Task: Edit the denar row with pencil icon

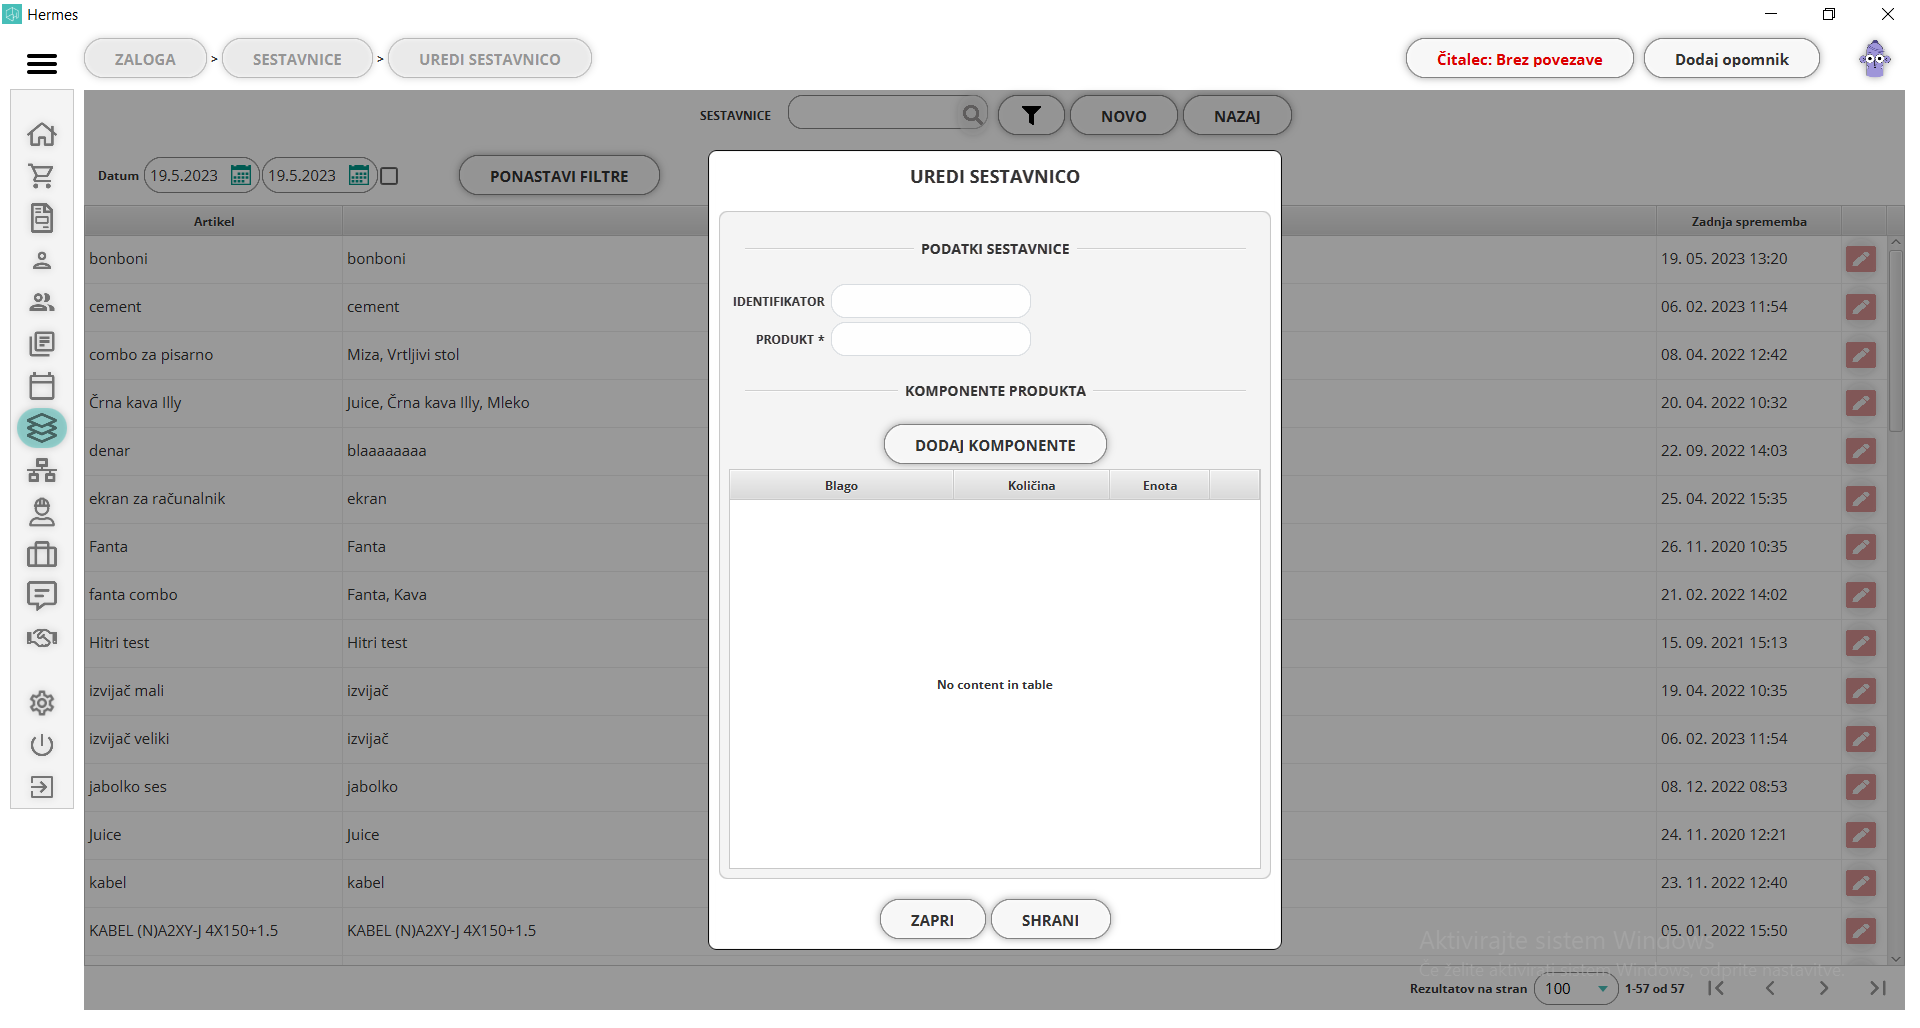Action: pyautogui.click(x=1861, y=451)
